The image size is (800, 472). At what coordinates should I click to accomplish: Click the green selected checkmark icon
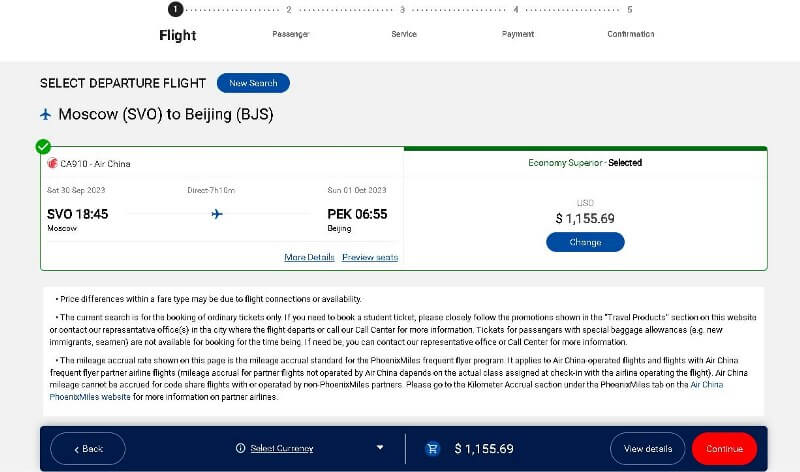[x=43, y=146]
